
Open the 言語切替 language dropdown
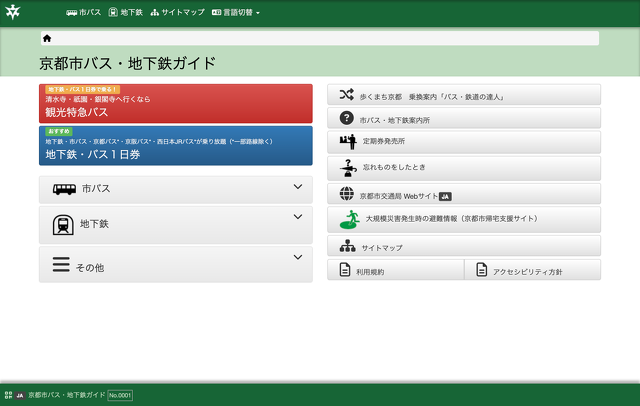236,13
